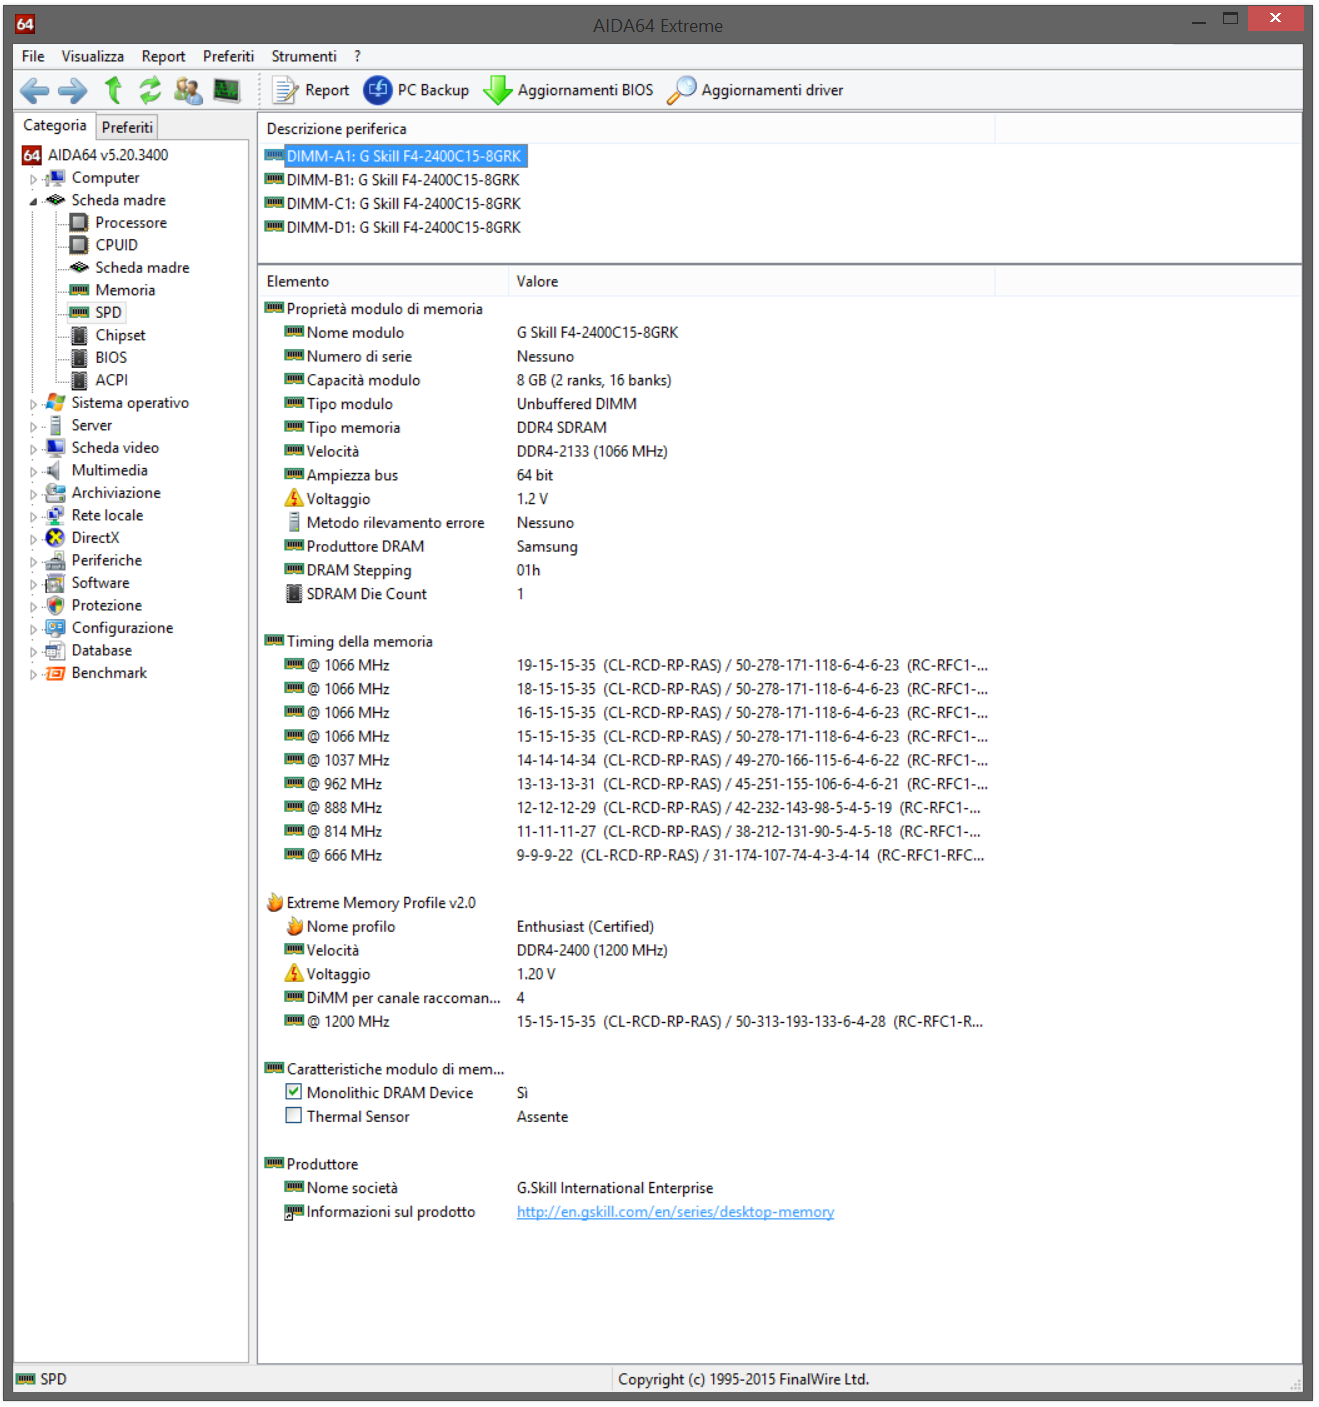Click the Software icon in tree
The height and width of the screenshot is (1407, 1319).
[x=55, y=583]
